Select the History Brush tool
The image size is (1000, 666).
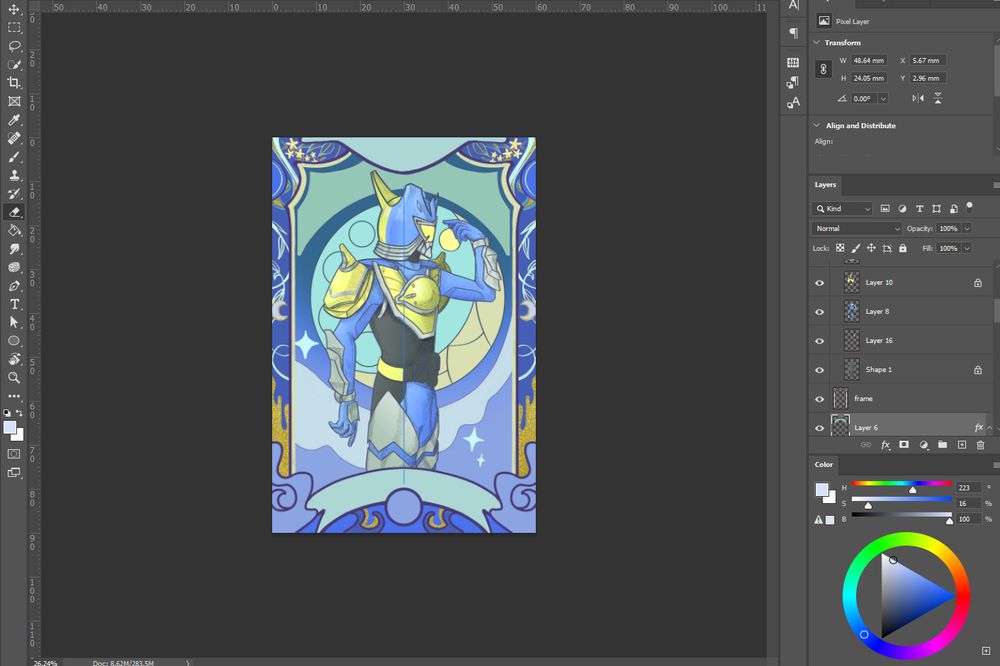click(14, 193)
